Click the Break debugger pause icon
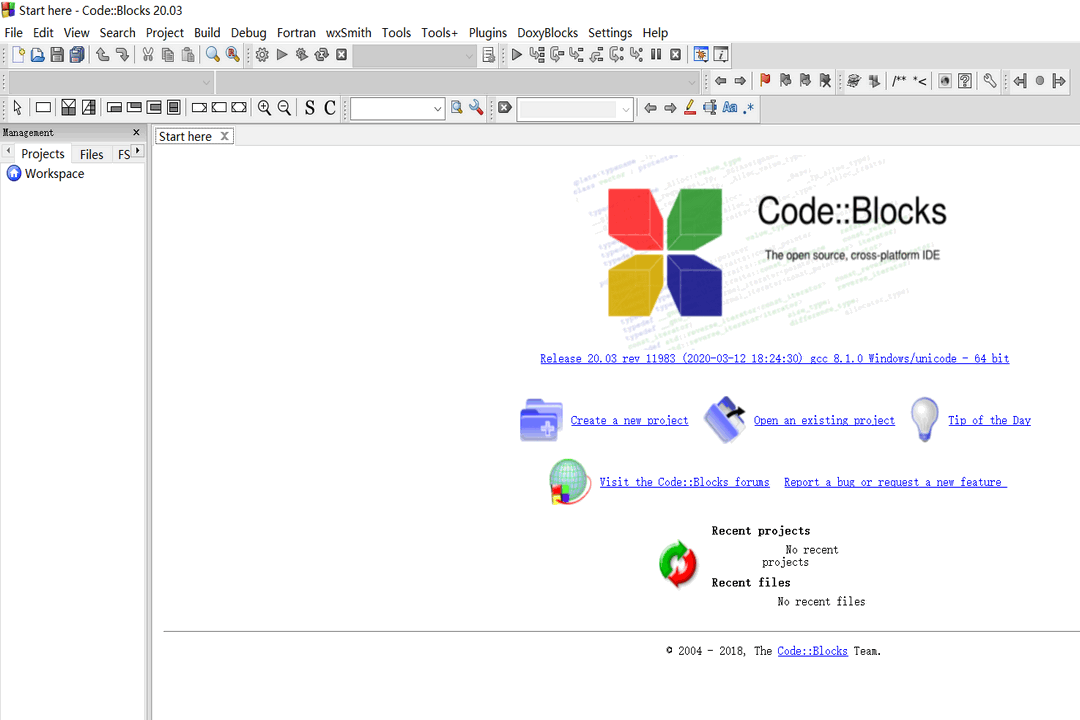Image resolution: width=1080 pixels, height=720 pixels. (x=656, y=54)
